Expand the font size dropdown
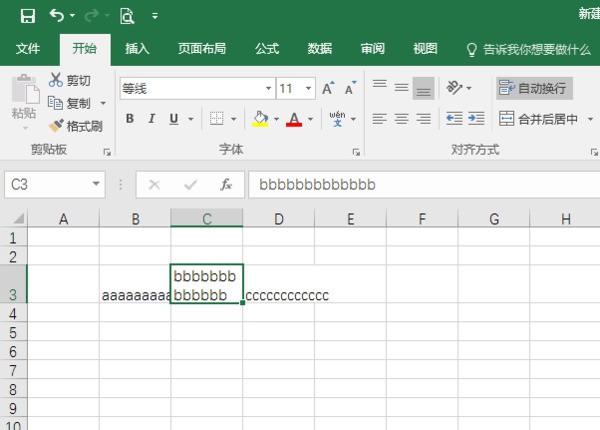 pos(307,89)
